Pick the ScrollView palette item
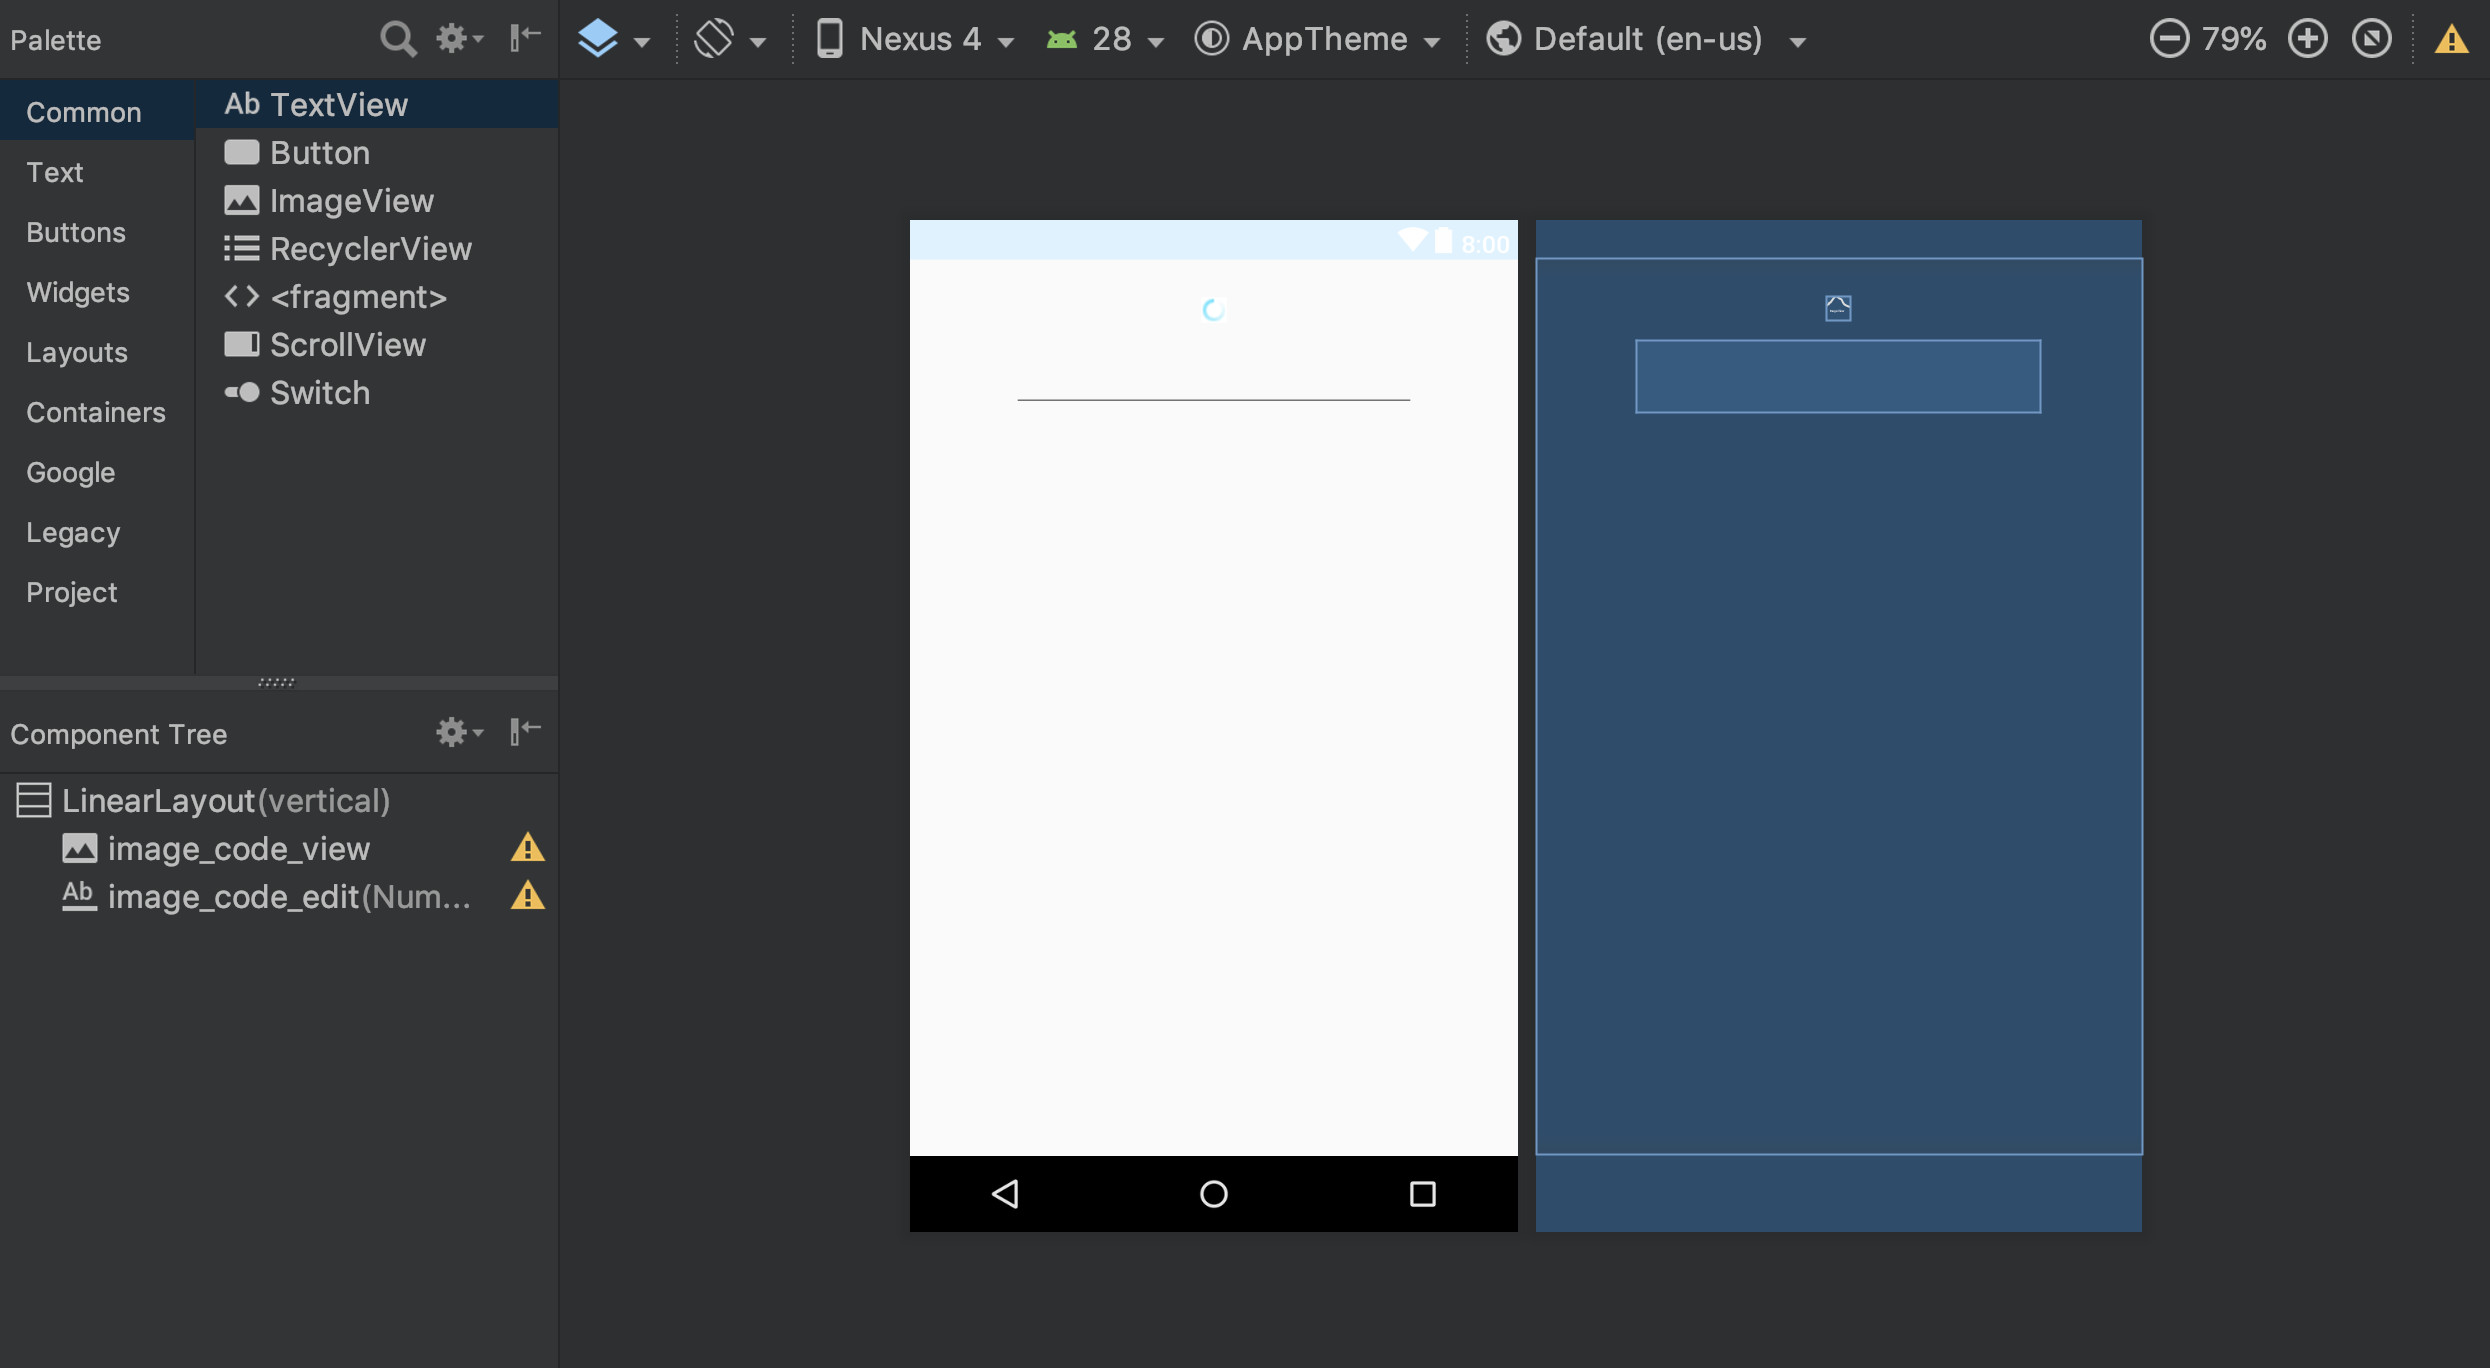The width and height of the screenshot is (2490, 1368). point(377,344)
